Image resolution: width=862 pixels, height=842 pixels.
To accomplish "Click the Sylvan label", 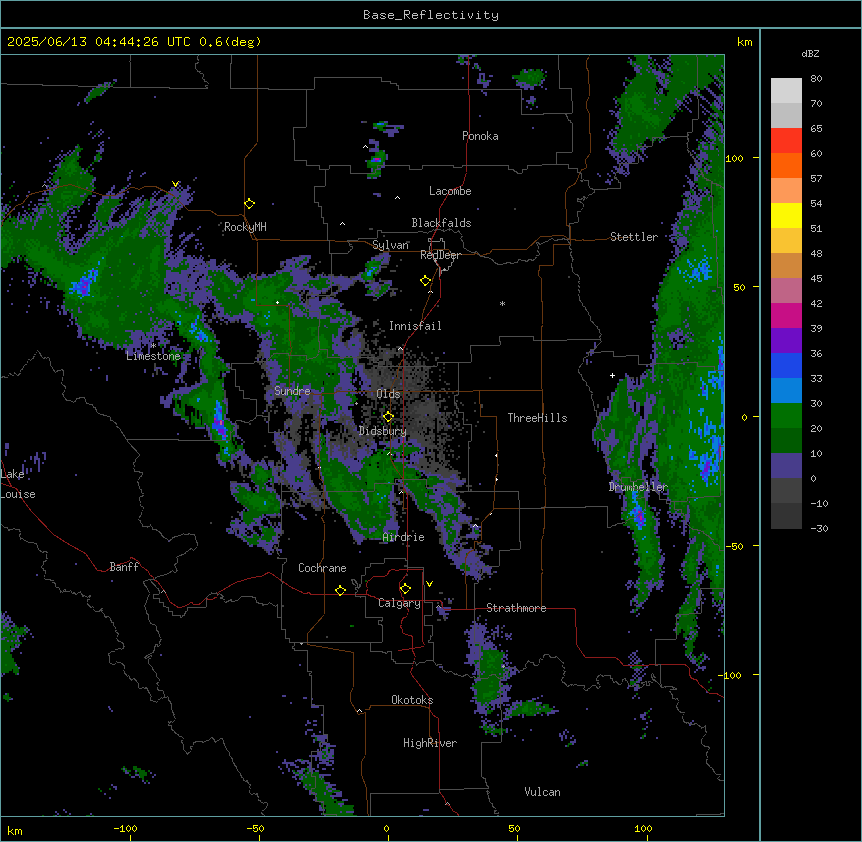I will 390,245.
